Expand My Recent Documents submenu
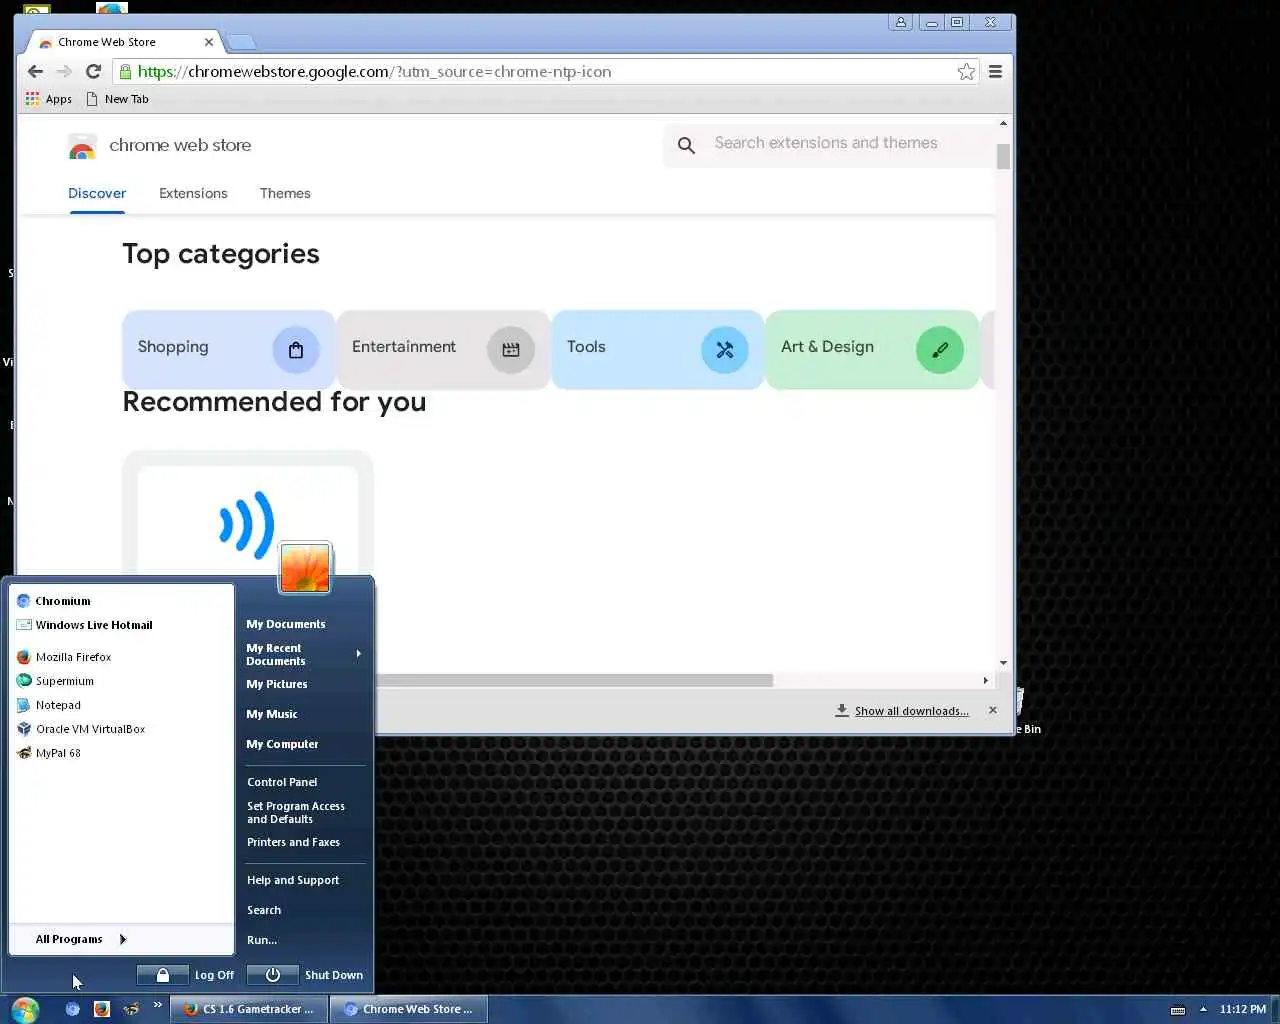The image size is (1280, 1024). 304,654
